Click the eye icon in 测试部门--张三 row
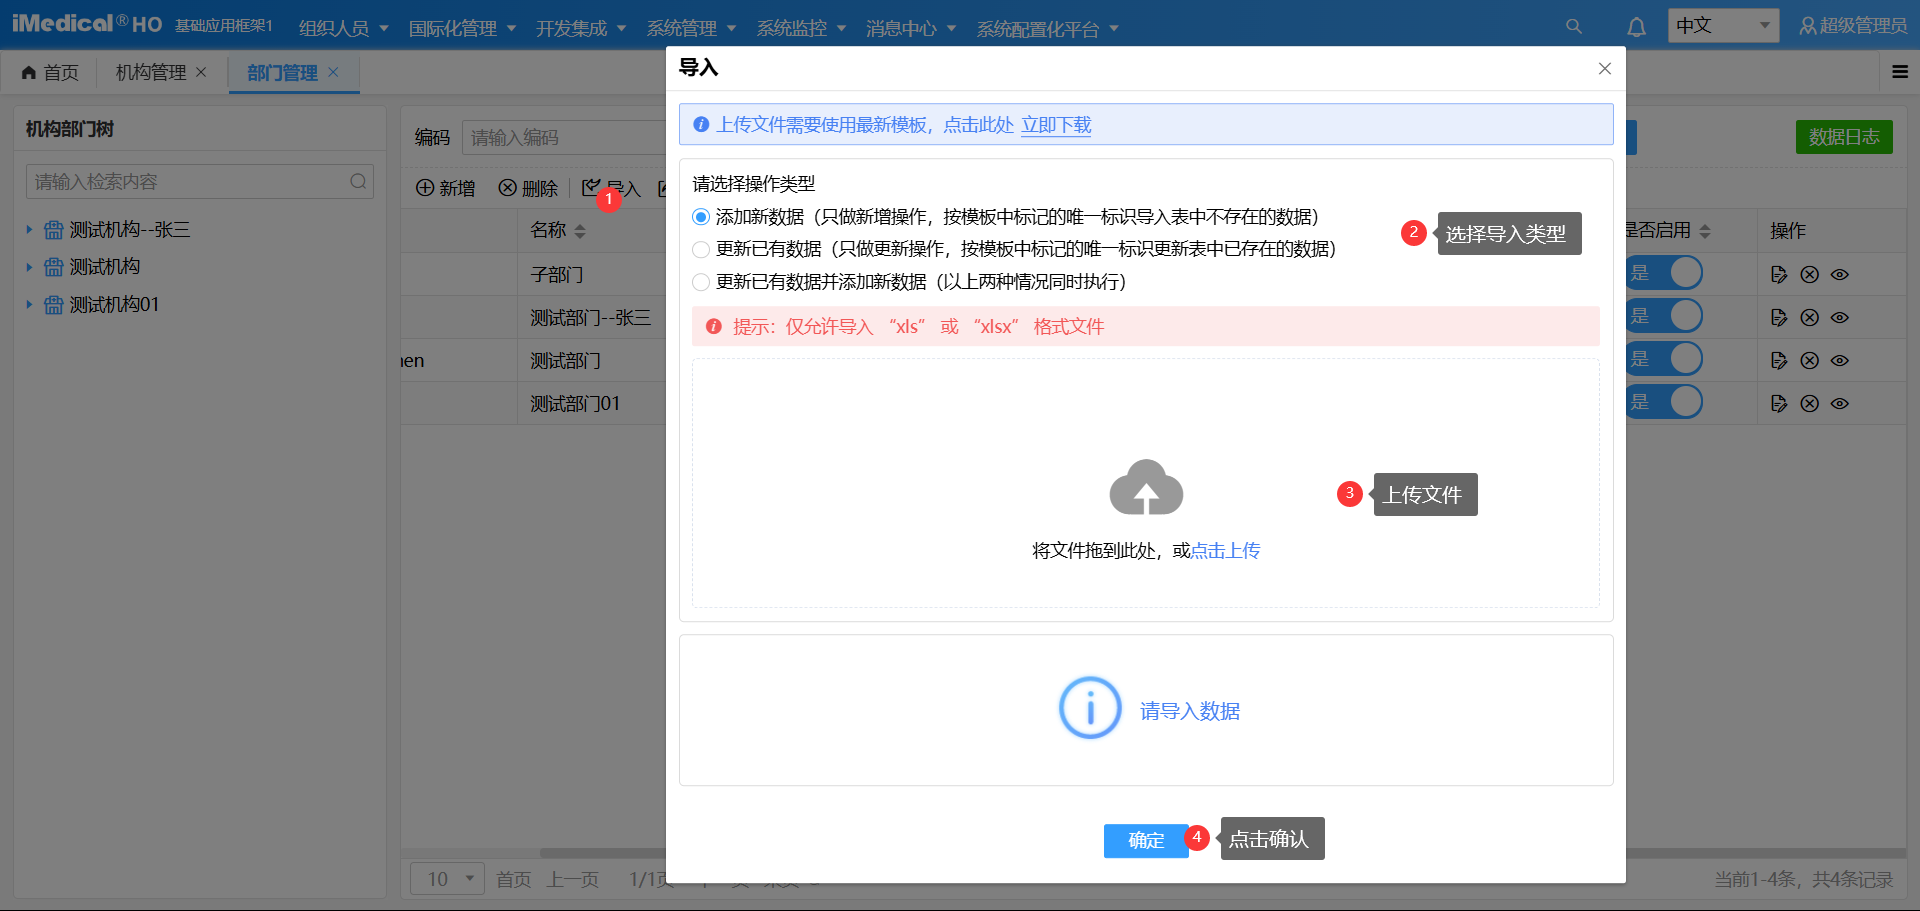This screenshot has width=1920, height=911. 1840,317
